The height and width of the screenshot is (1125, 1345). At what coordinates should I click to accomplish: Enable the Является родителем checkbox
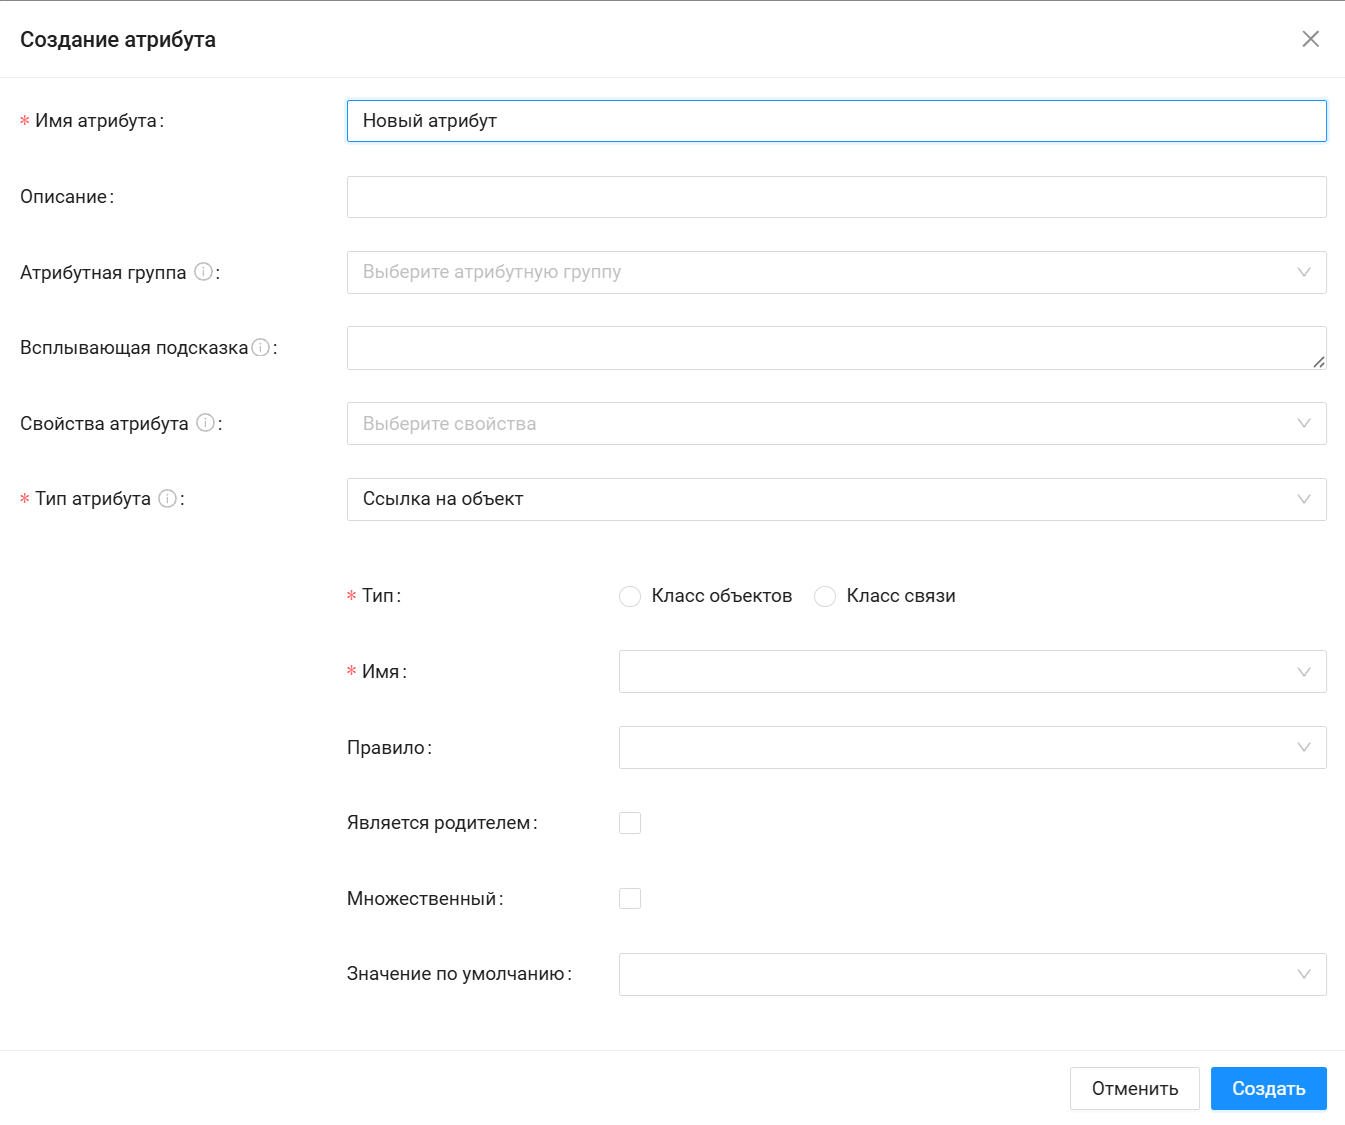630,823
